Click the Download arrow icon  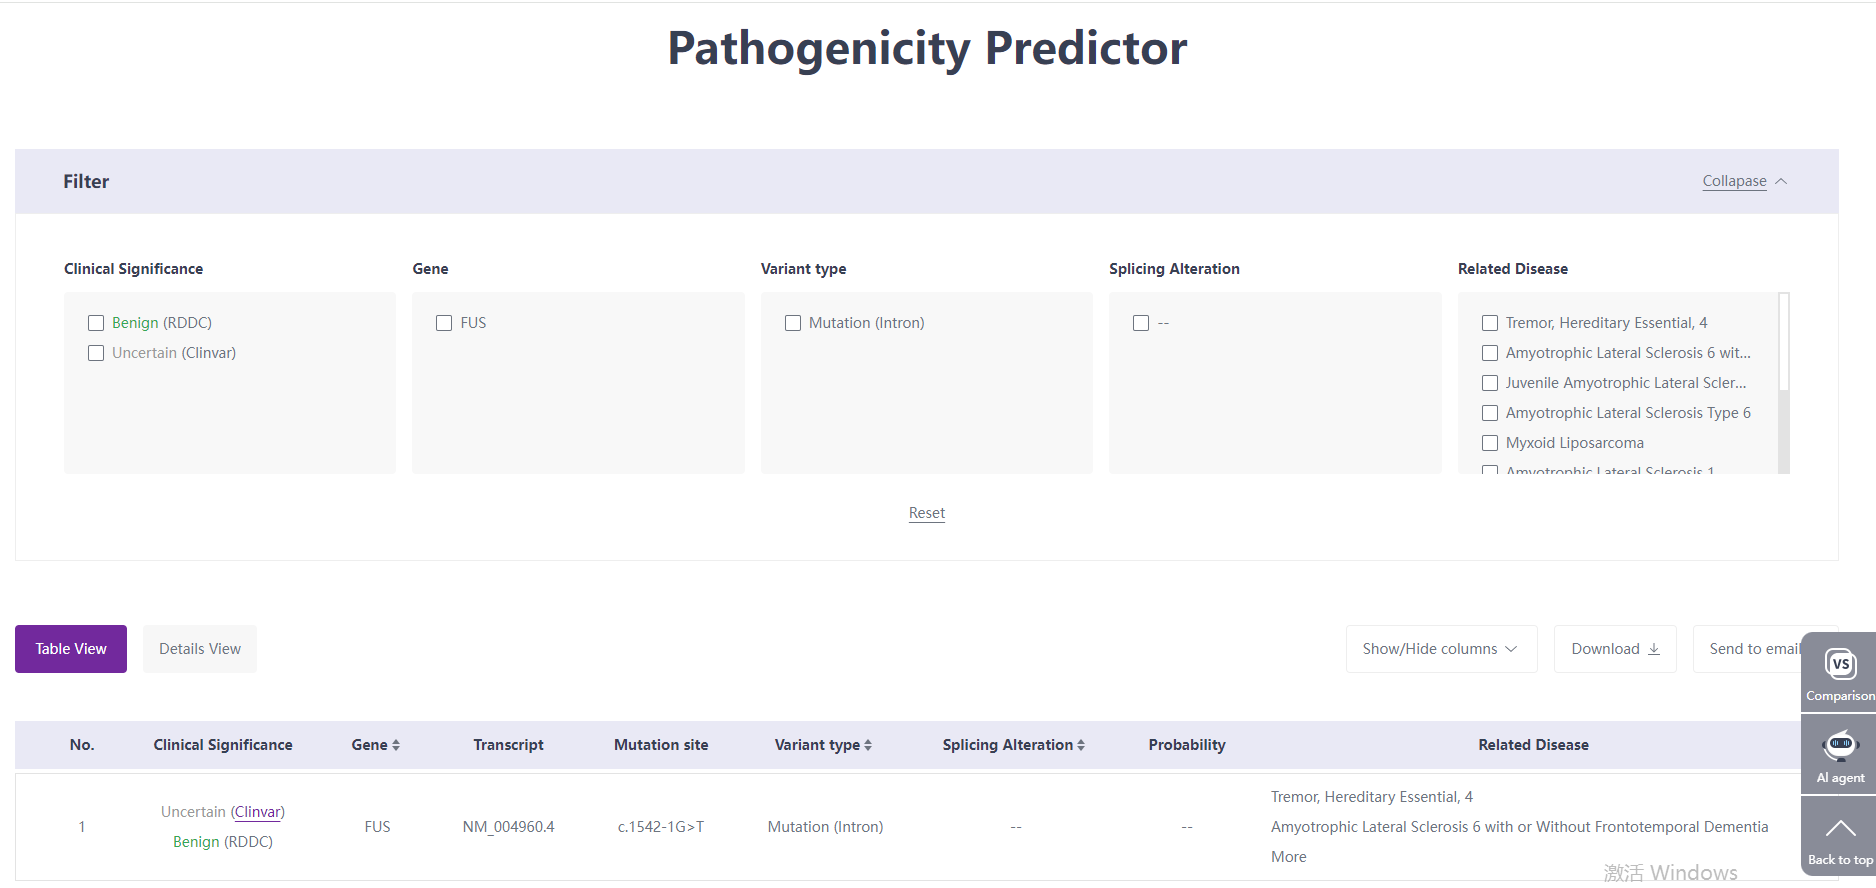pos(1654,649)
